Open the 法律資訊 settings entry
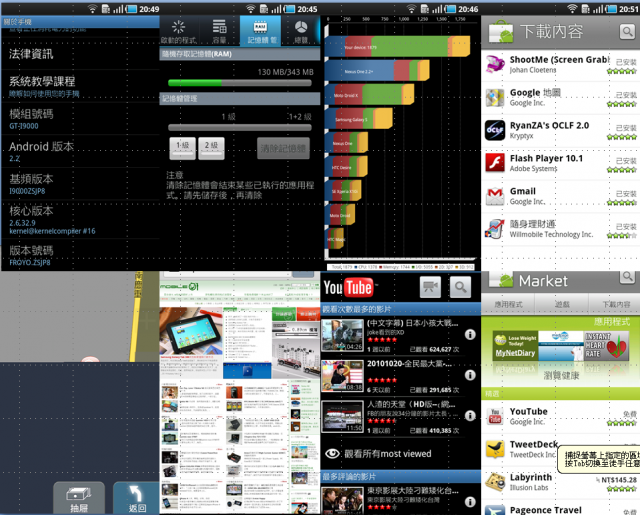The width and height of the screenshot is (640, 515). click(x=80, y=53)
